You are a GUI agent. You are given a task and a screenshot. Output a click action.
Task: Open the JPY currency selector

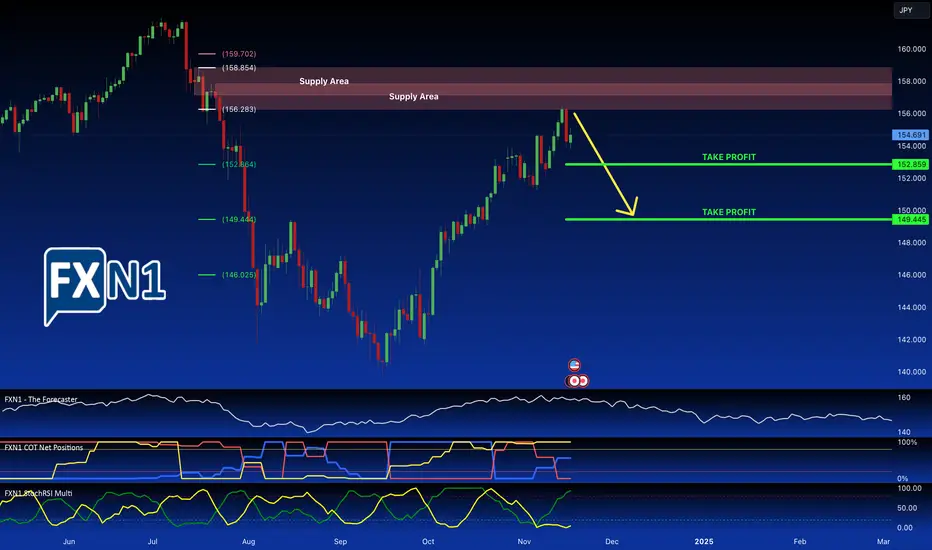coord(909,10)
